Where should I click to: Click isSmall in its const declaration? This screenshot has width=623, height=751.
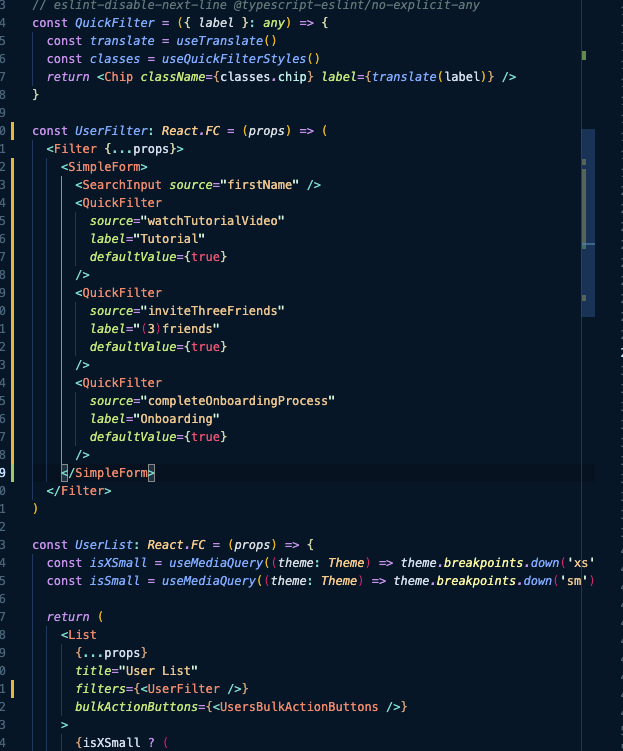point(115,581)
